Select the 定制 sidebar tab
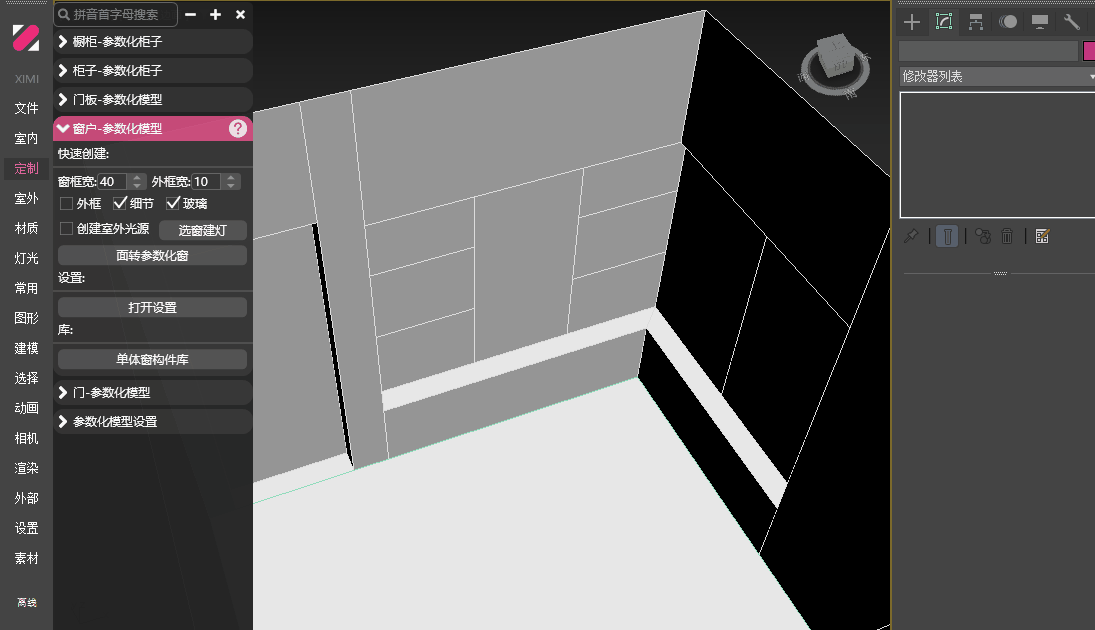This screenshot has height=630, width=1095. click(x=27, y=168)
